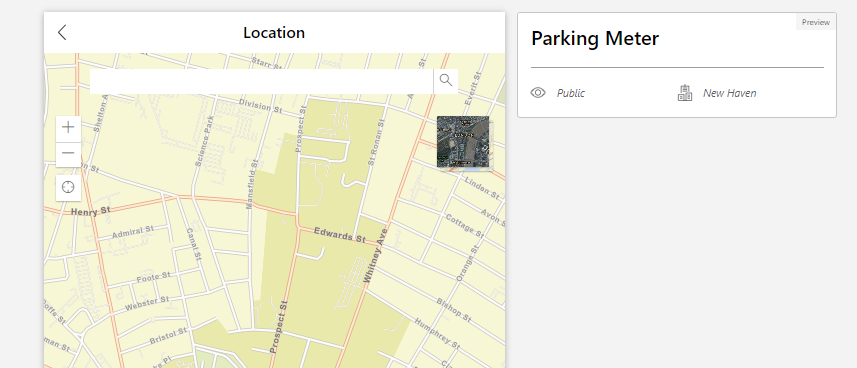Click the Preview badge on the card
This screenshot has width=857, height=368.
[815, 22]
